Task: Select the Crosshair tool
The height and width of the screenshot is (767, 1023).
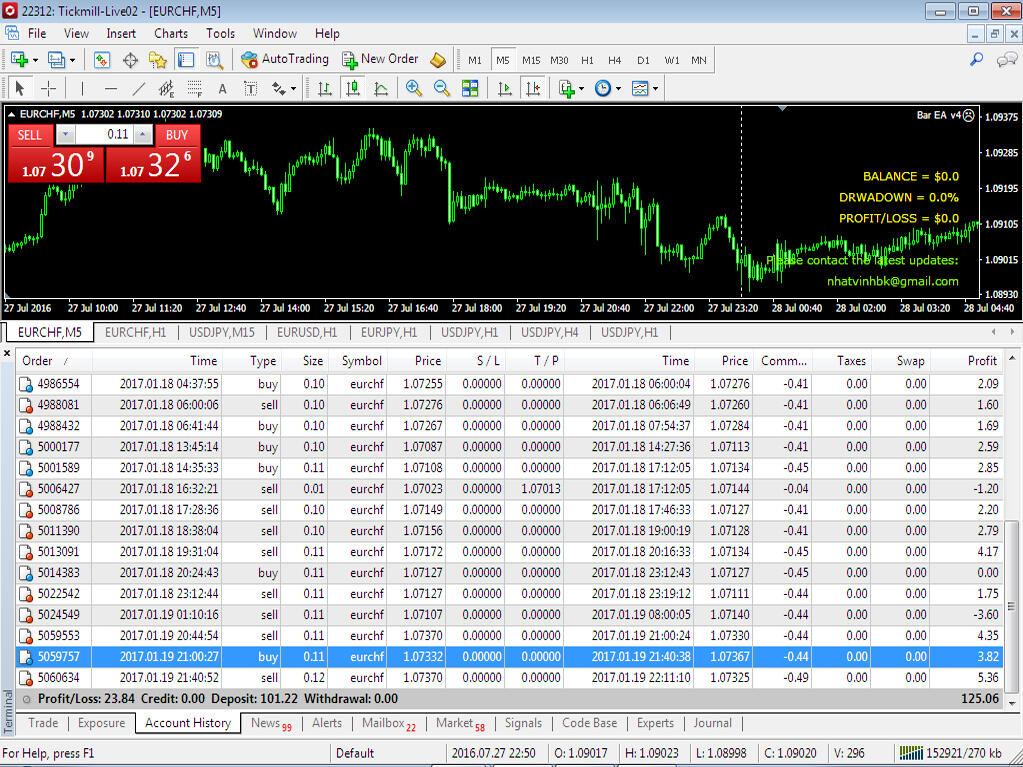Action: click(48, 88)
